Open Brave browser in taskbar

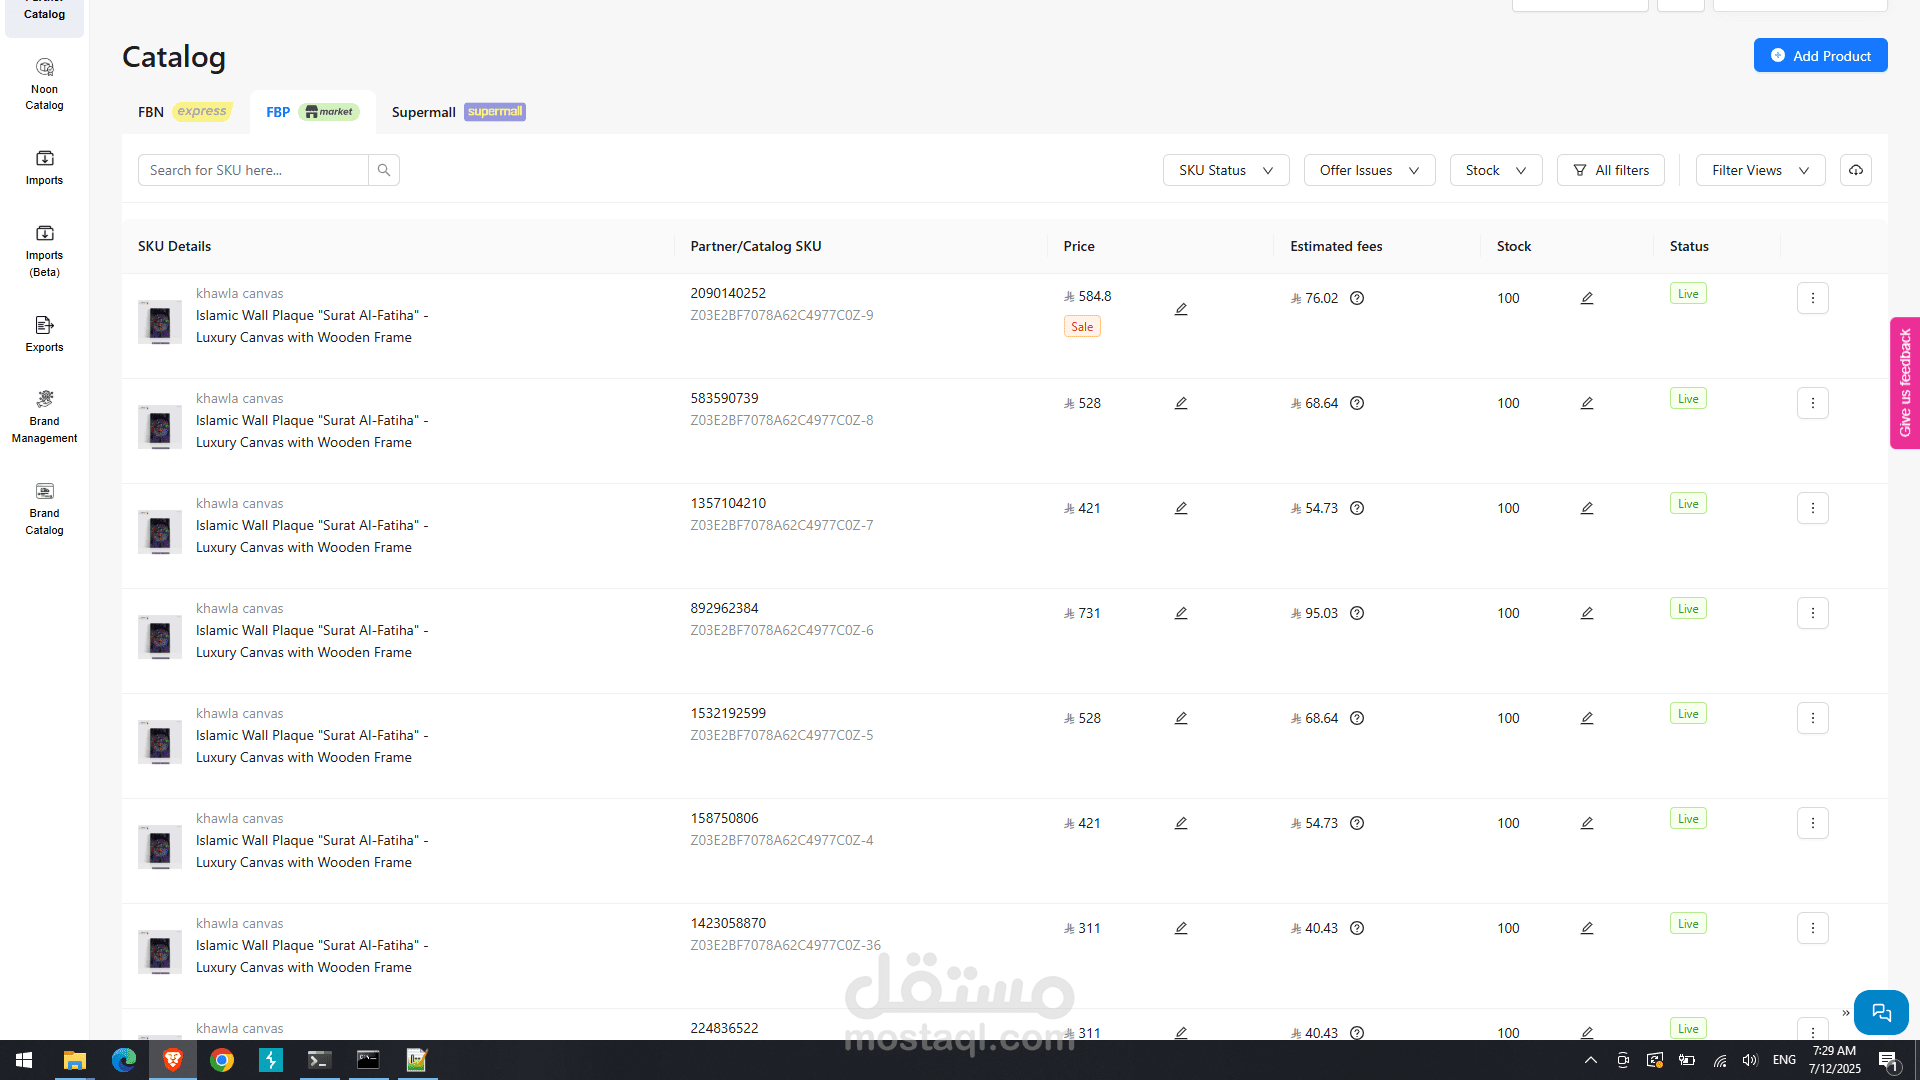[x=173, y=1060]
